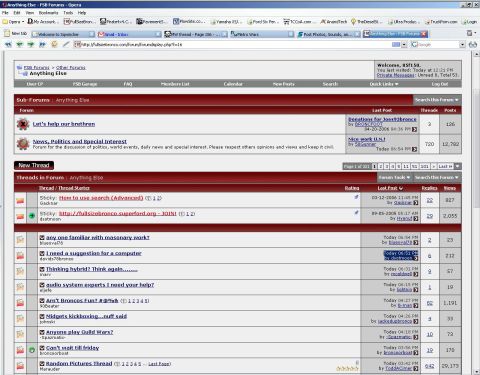This screenshot has width=480, height=375.
Task: Open the Edit menu
Action: [x=17, y=13]
